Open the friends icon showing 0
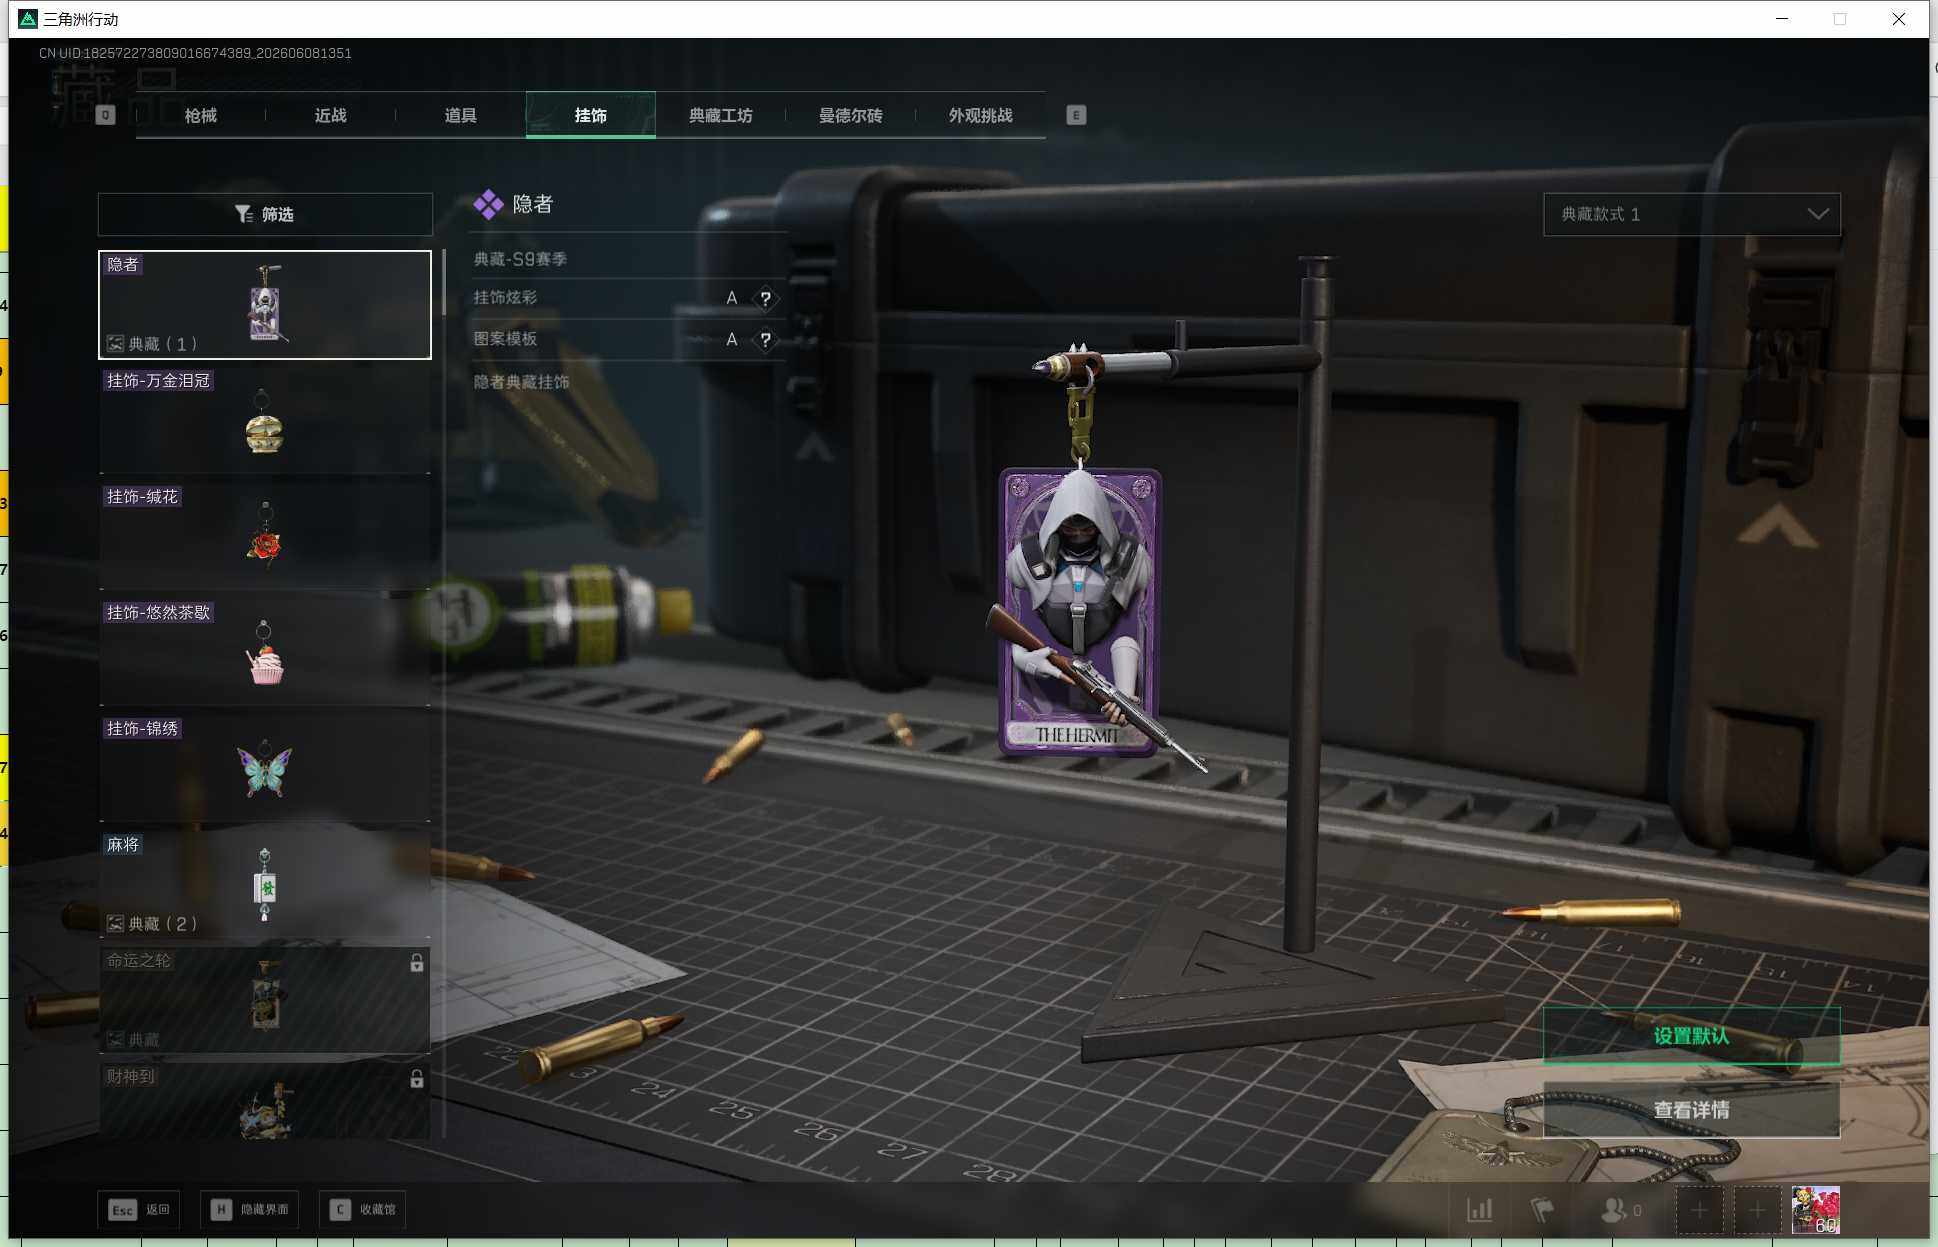The width and height of the screenshot is (1938, 1247). 1621,1210
